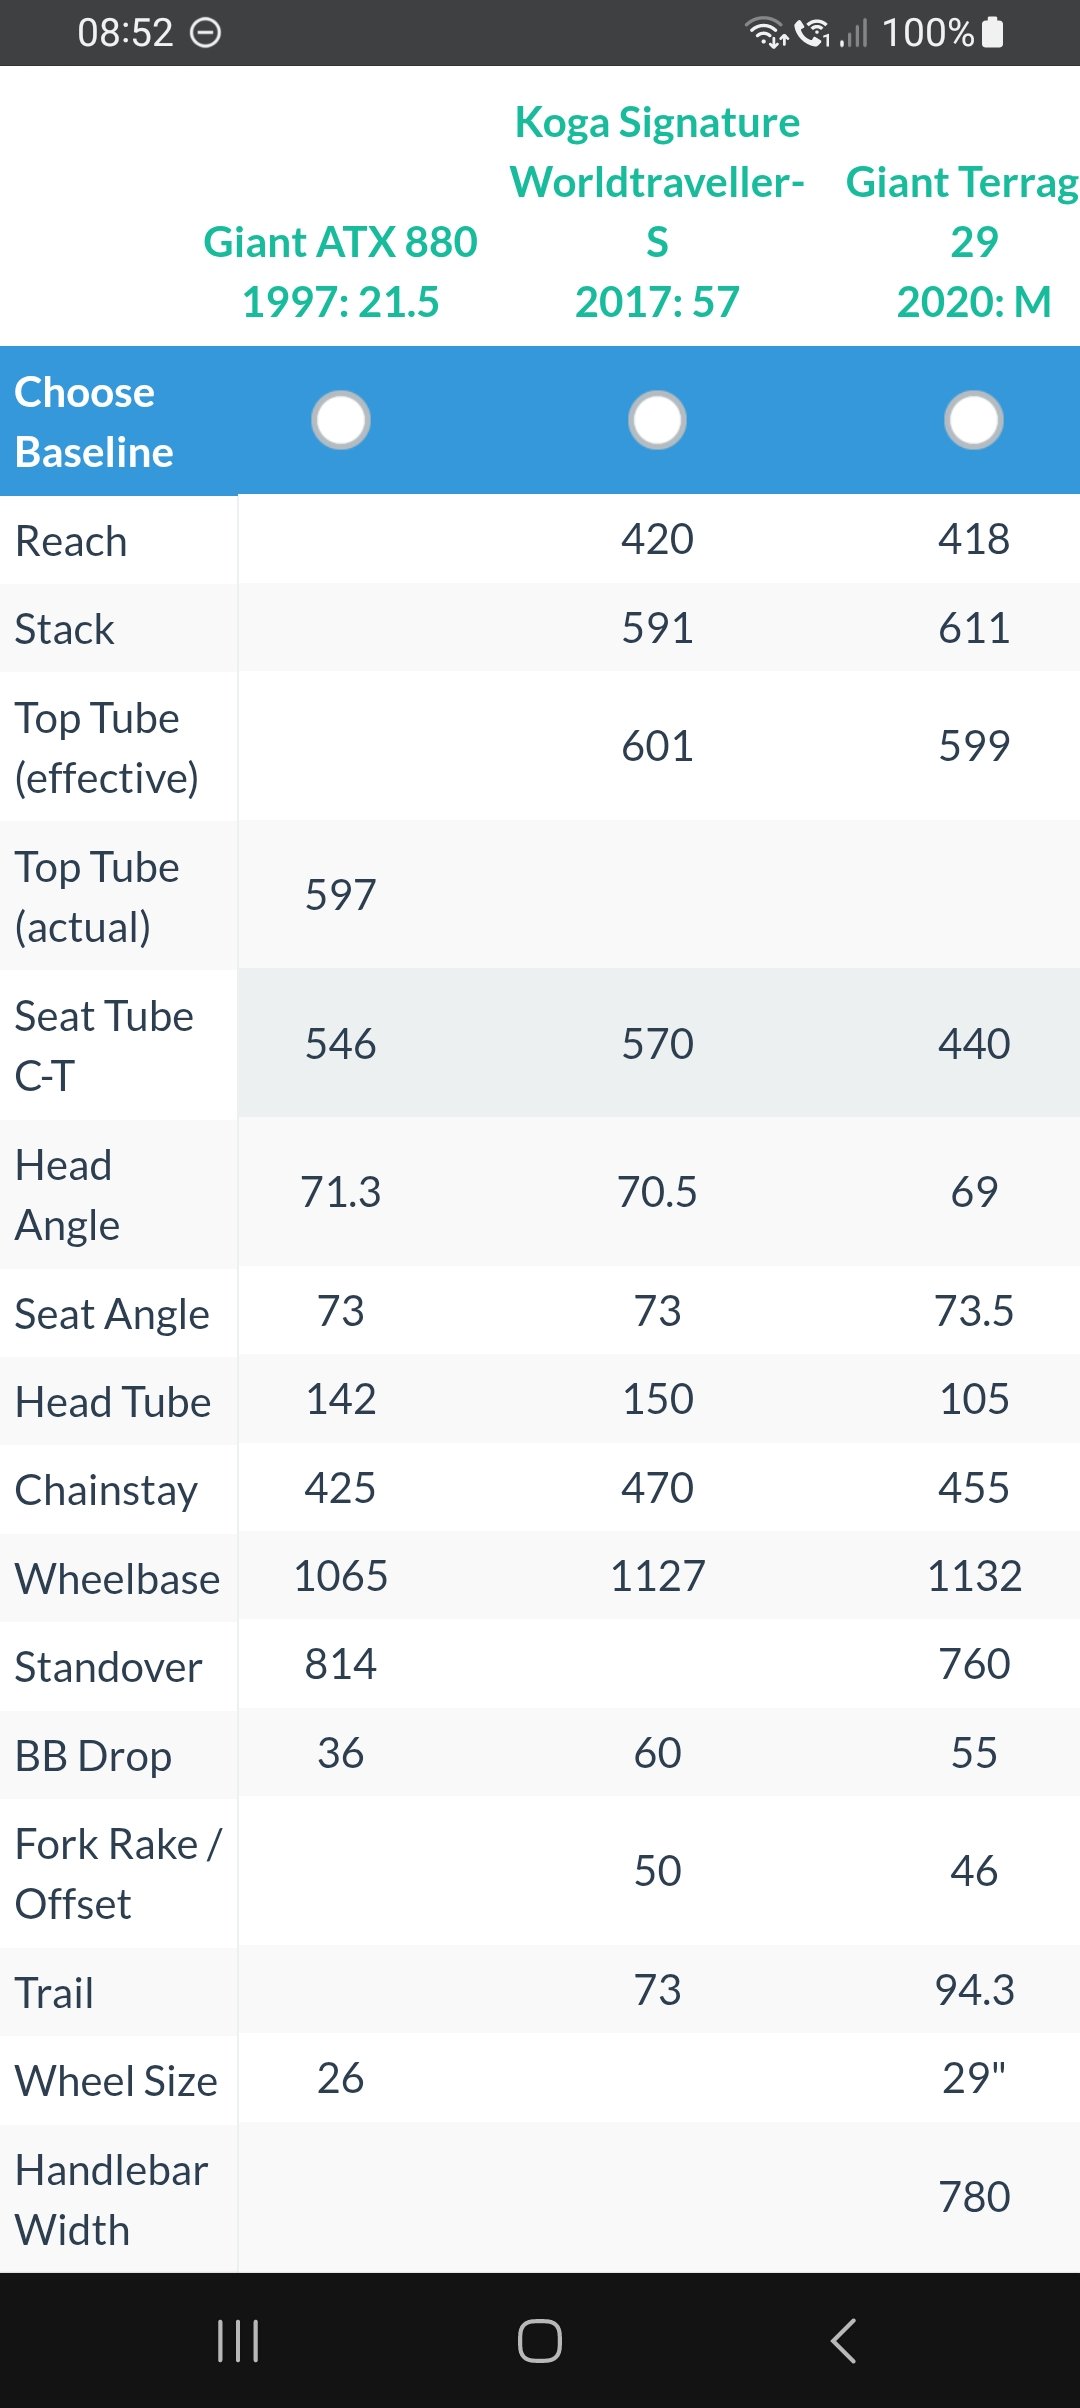Viewport: 1080px width, 2408px height.
Task: Click the Reach row label
Action: 71,541
